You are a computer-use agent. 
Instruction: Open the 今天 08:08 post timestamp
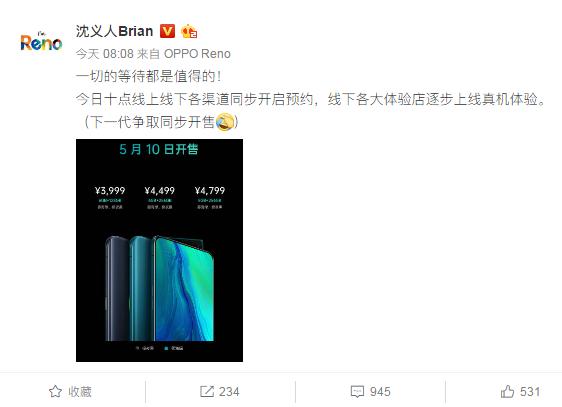[105, 54]
